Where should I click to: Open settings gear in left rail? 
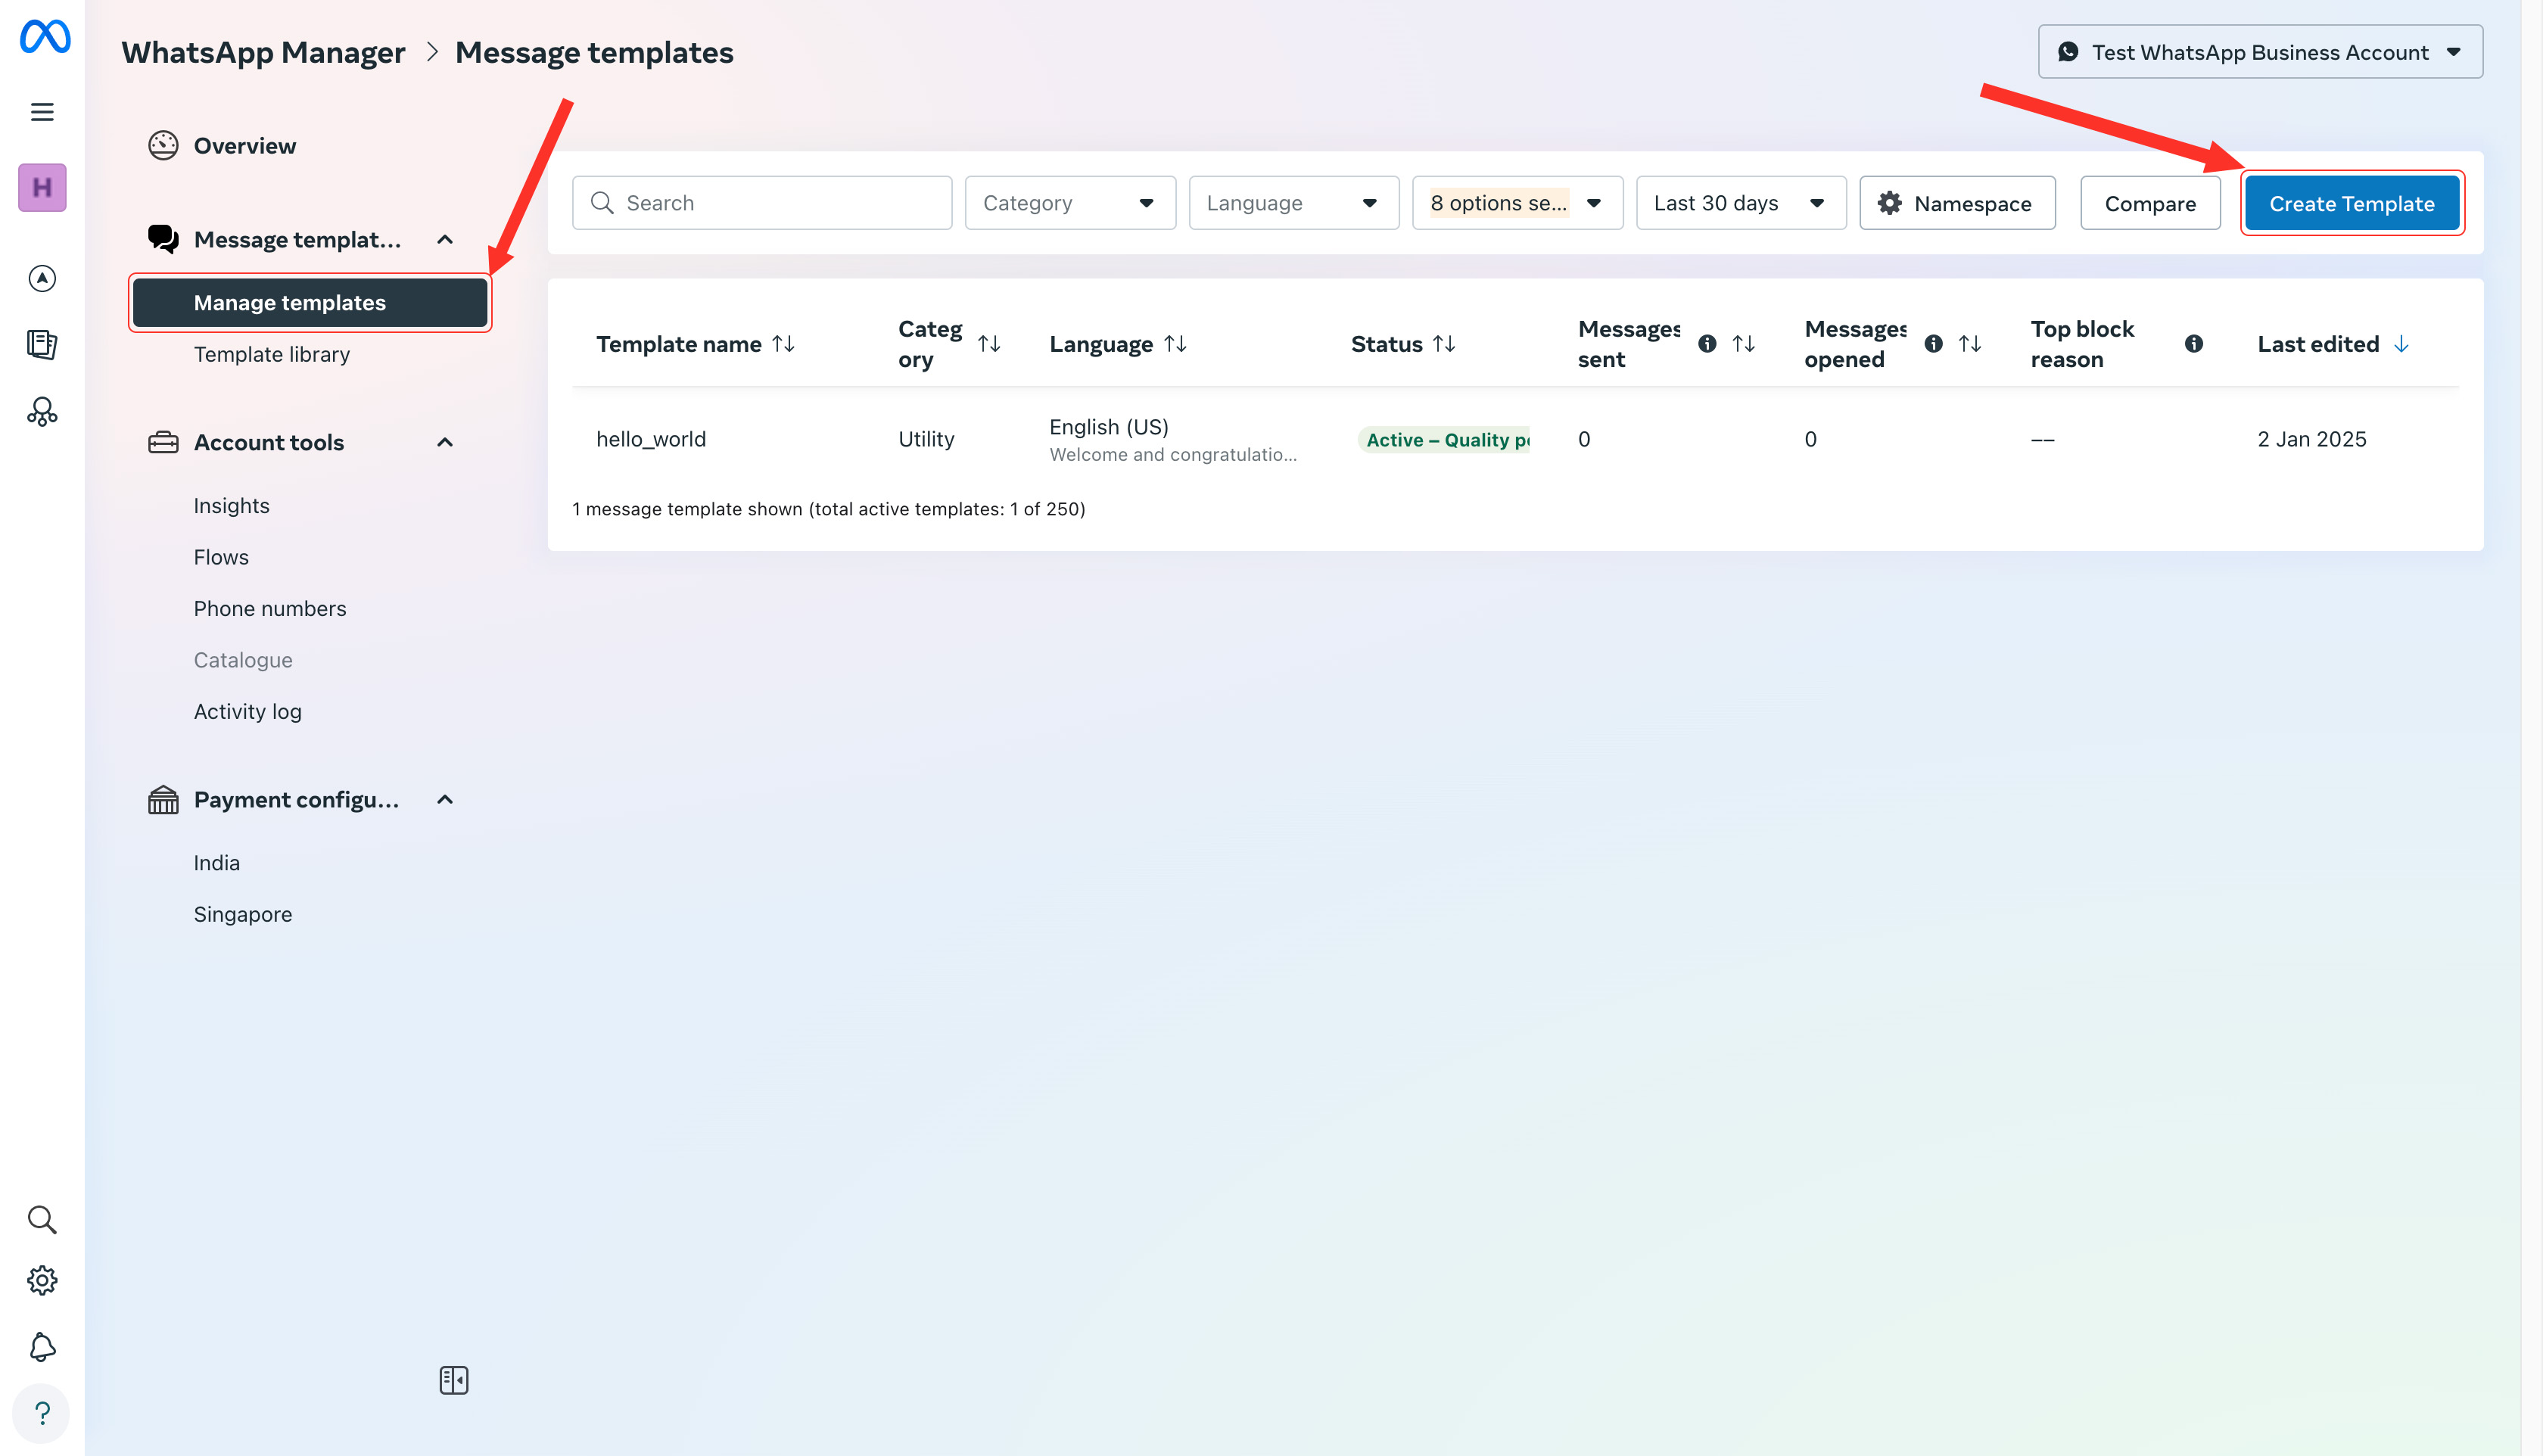pyautogui.click(x=42, y=1281)
